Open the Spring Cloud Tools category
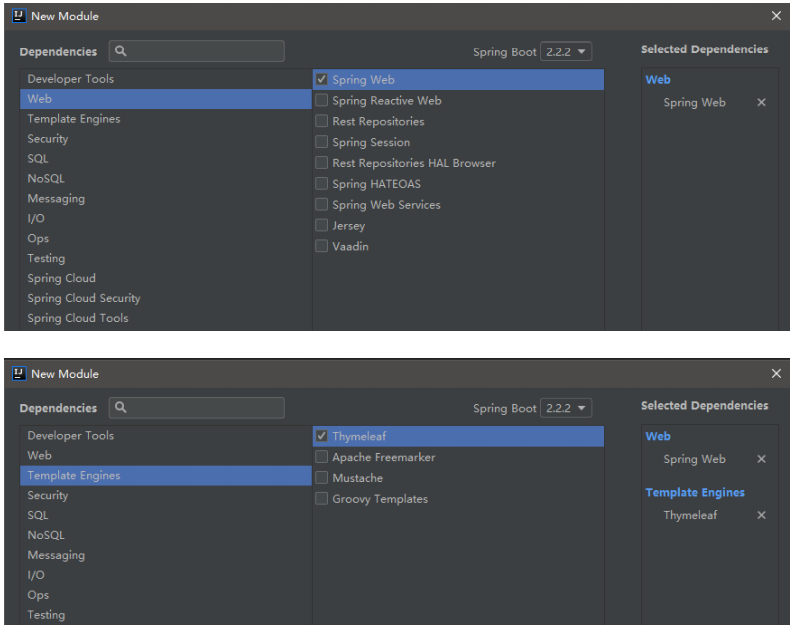The width and height of the screenshot is (801, 633). (166, 318)
